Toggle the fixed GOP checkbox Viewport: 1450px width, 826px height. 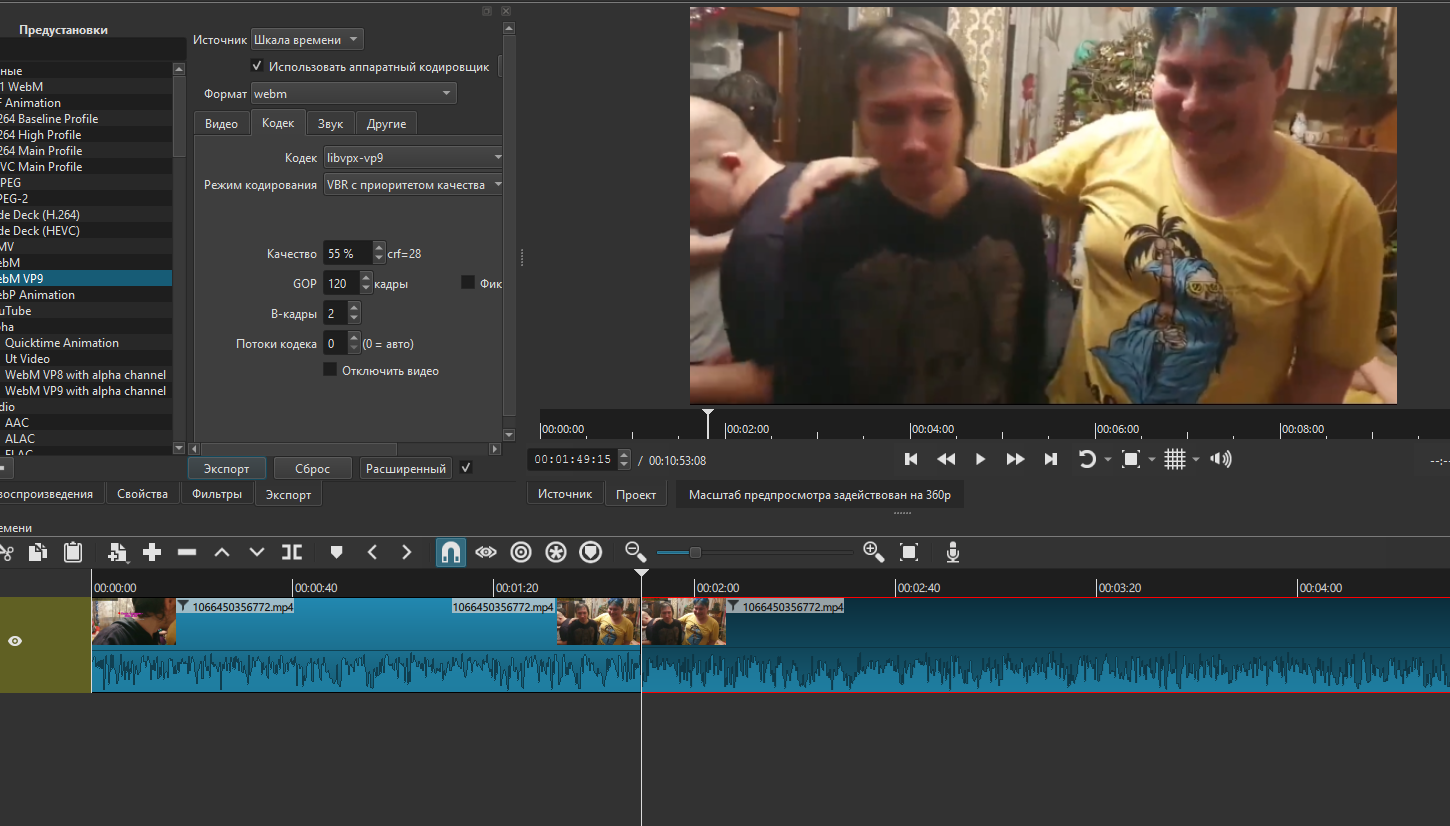tap(468, 283)
